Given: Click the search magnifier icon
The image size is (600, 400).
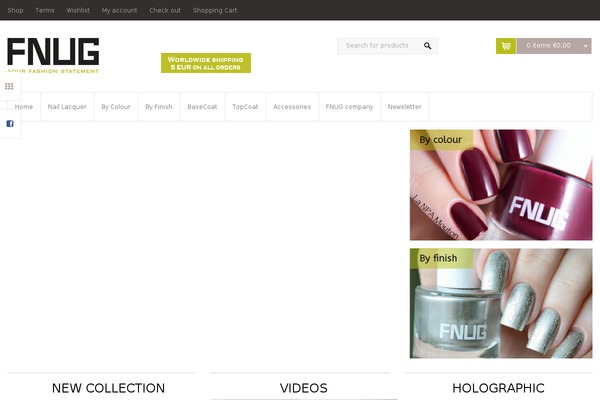Looking at the screenshot, I should (427, 46).
